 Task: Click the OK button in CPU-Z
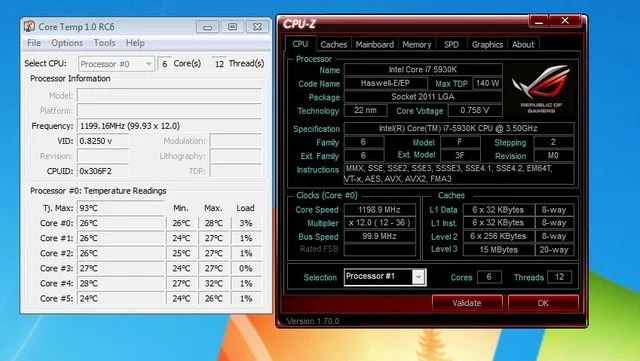pos(543,303)
